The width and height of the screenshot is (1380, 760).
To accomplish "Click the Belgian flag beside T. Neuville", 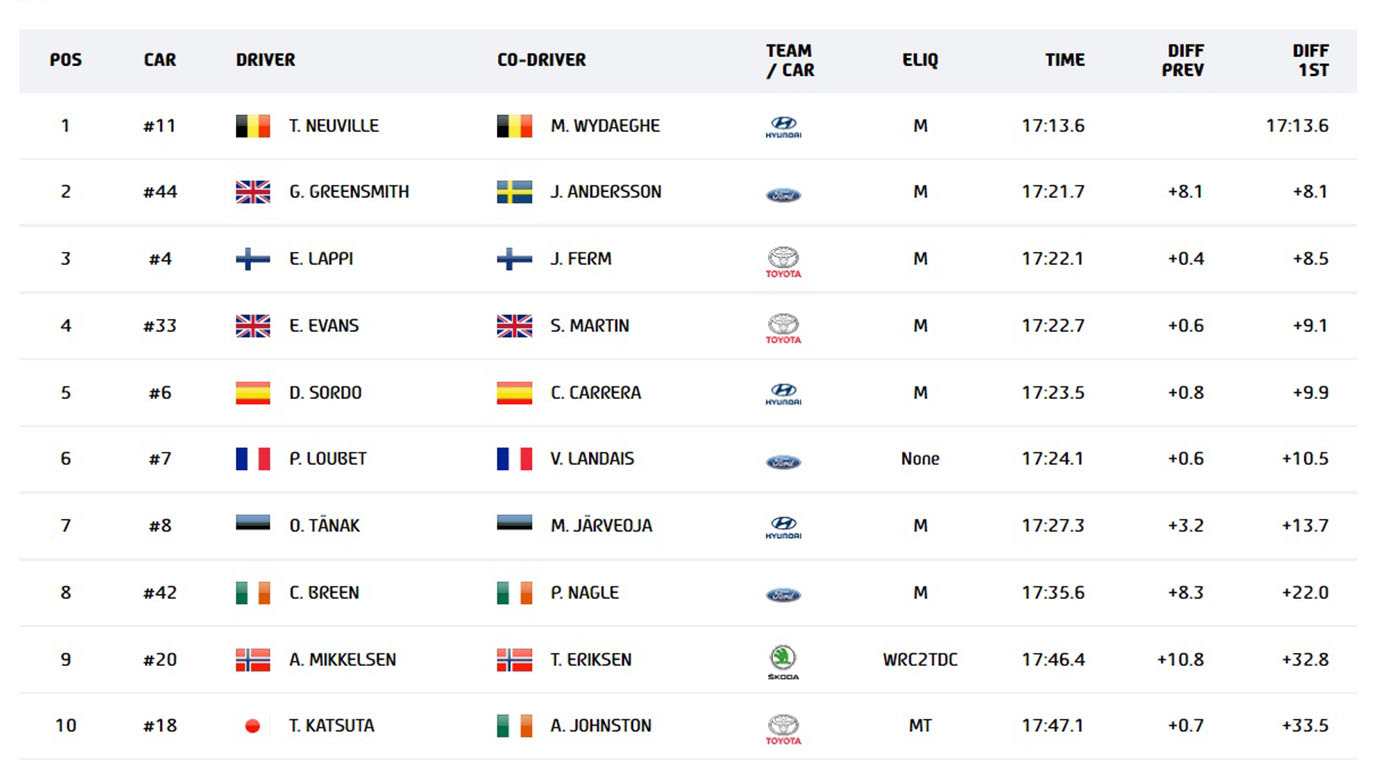I will point(253,126).
